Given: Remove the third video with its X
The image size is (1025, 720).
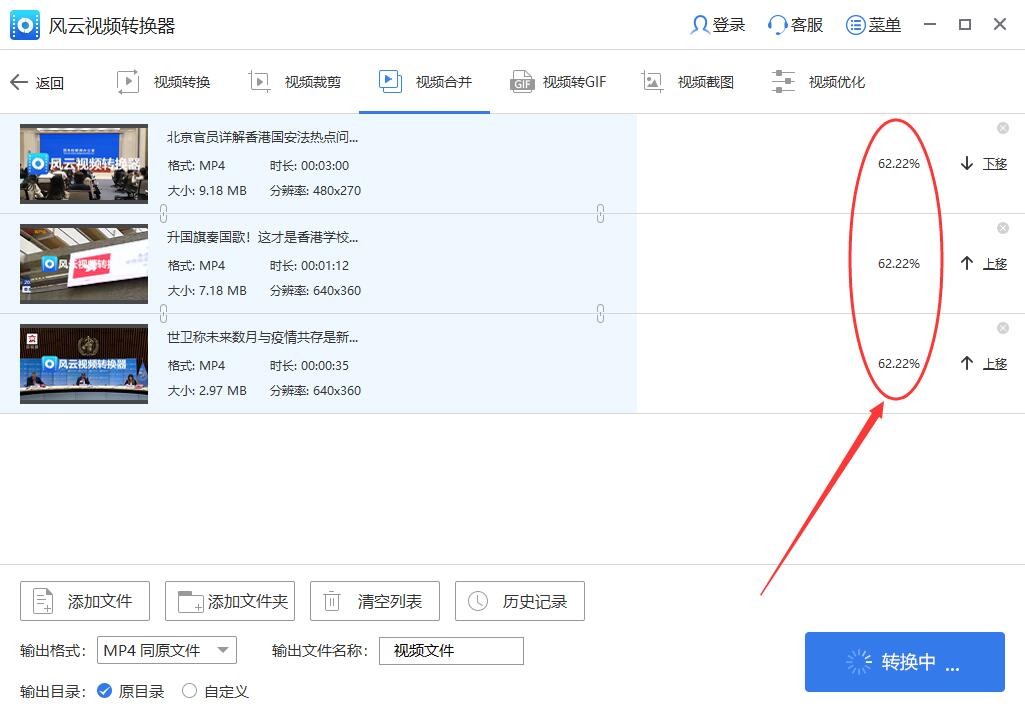Looking at the screenshot, I should point(1002,328).
